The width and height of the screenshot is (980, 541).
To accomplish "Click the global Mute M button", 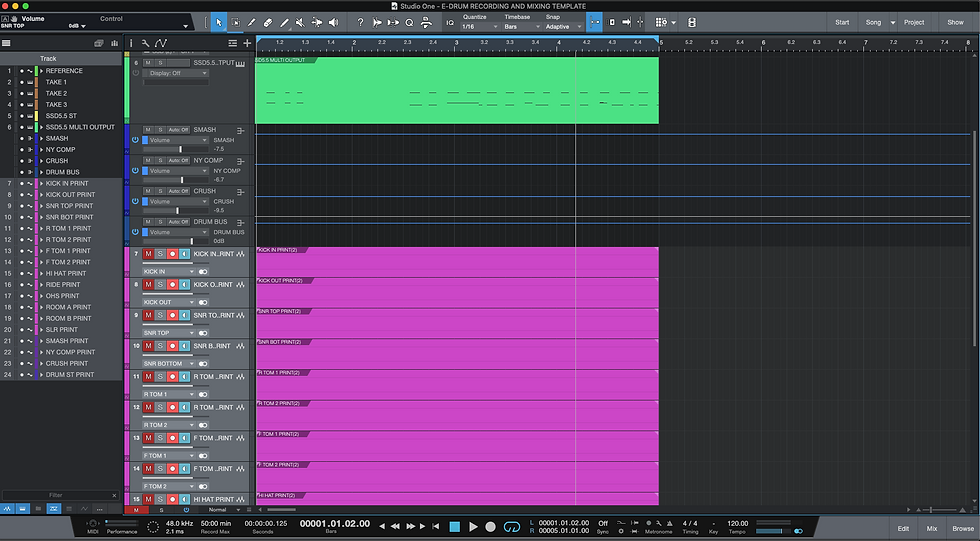I will (x=136, y=510).
